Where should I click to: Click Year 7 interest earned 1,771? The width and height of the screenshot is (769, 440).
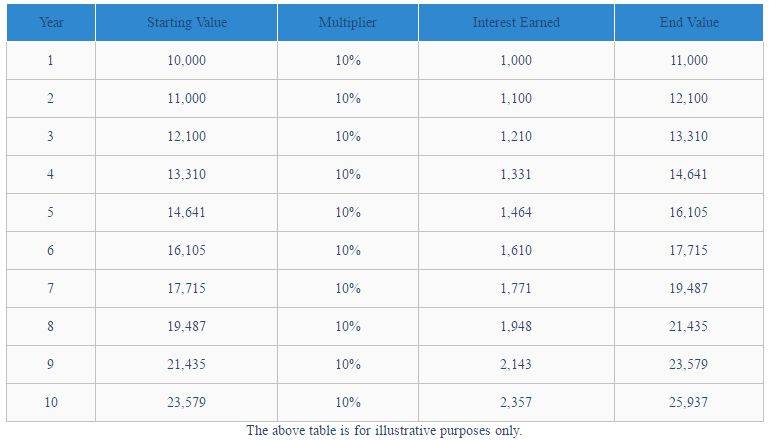pos(516,288)
